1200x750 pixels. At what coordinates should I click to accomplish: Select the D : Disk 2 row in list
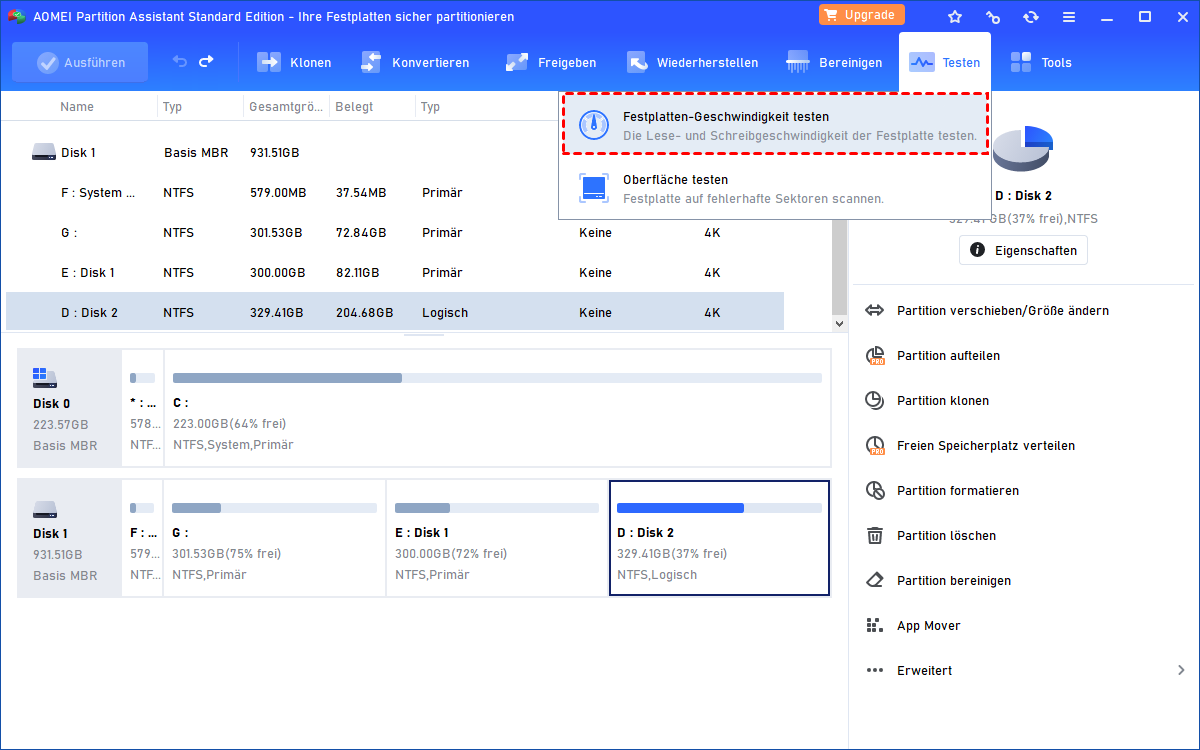[395, 312]
